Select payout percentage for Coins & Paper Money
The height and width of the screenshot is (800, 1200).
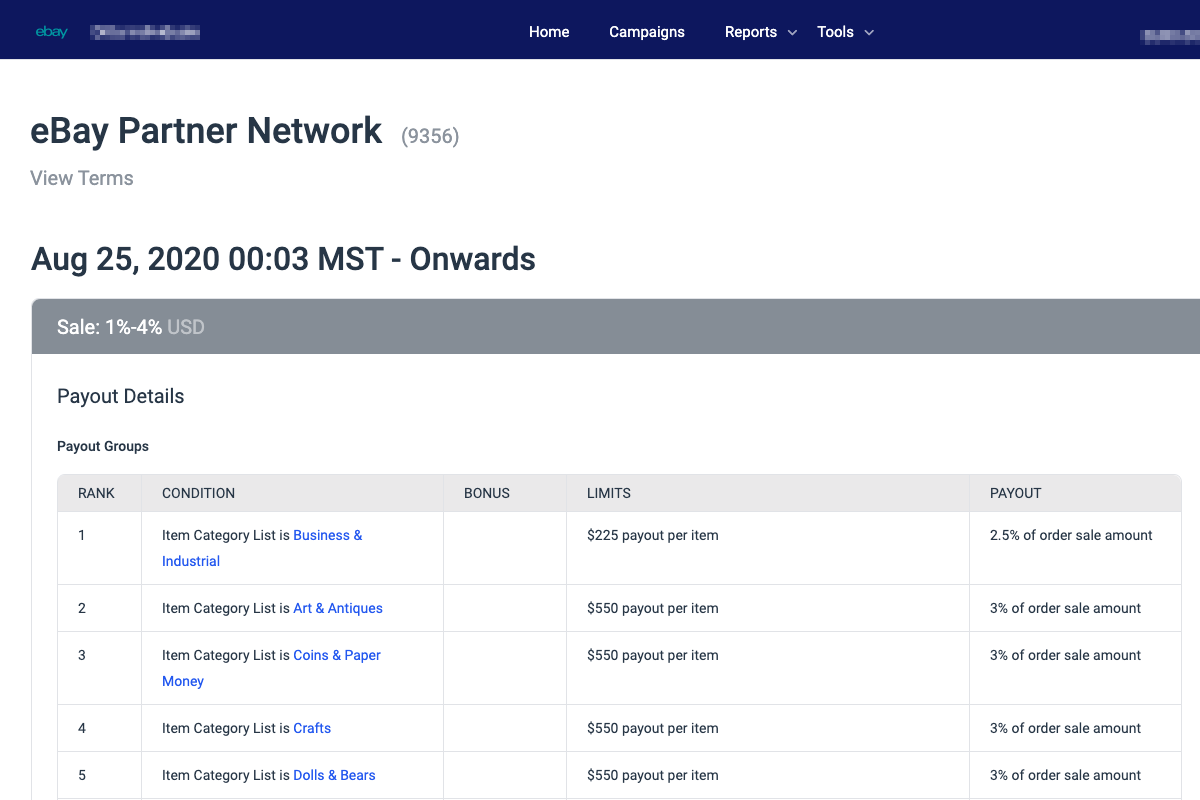pos(1076,668)
